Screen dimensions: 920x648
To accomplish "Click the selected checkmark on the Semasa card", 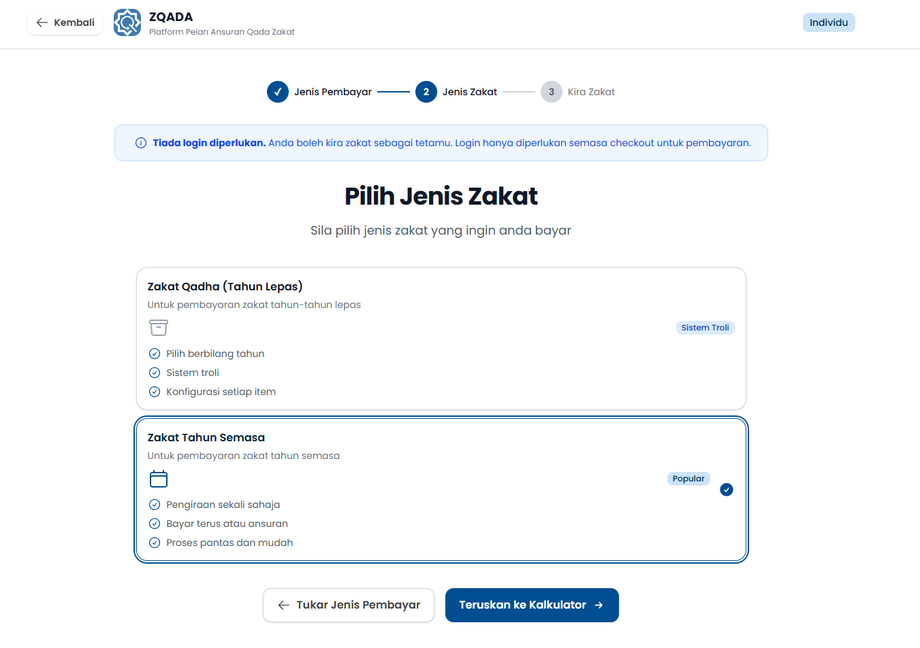I will [726, 490].
